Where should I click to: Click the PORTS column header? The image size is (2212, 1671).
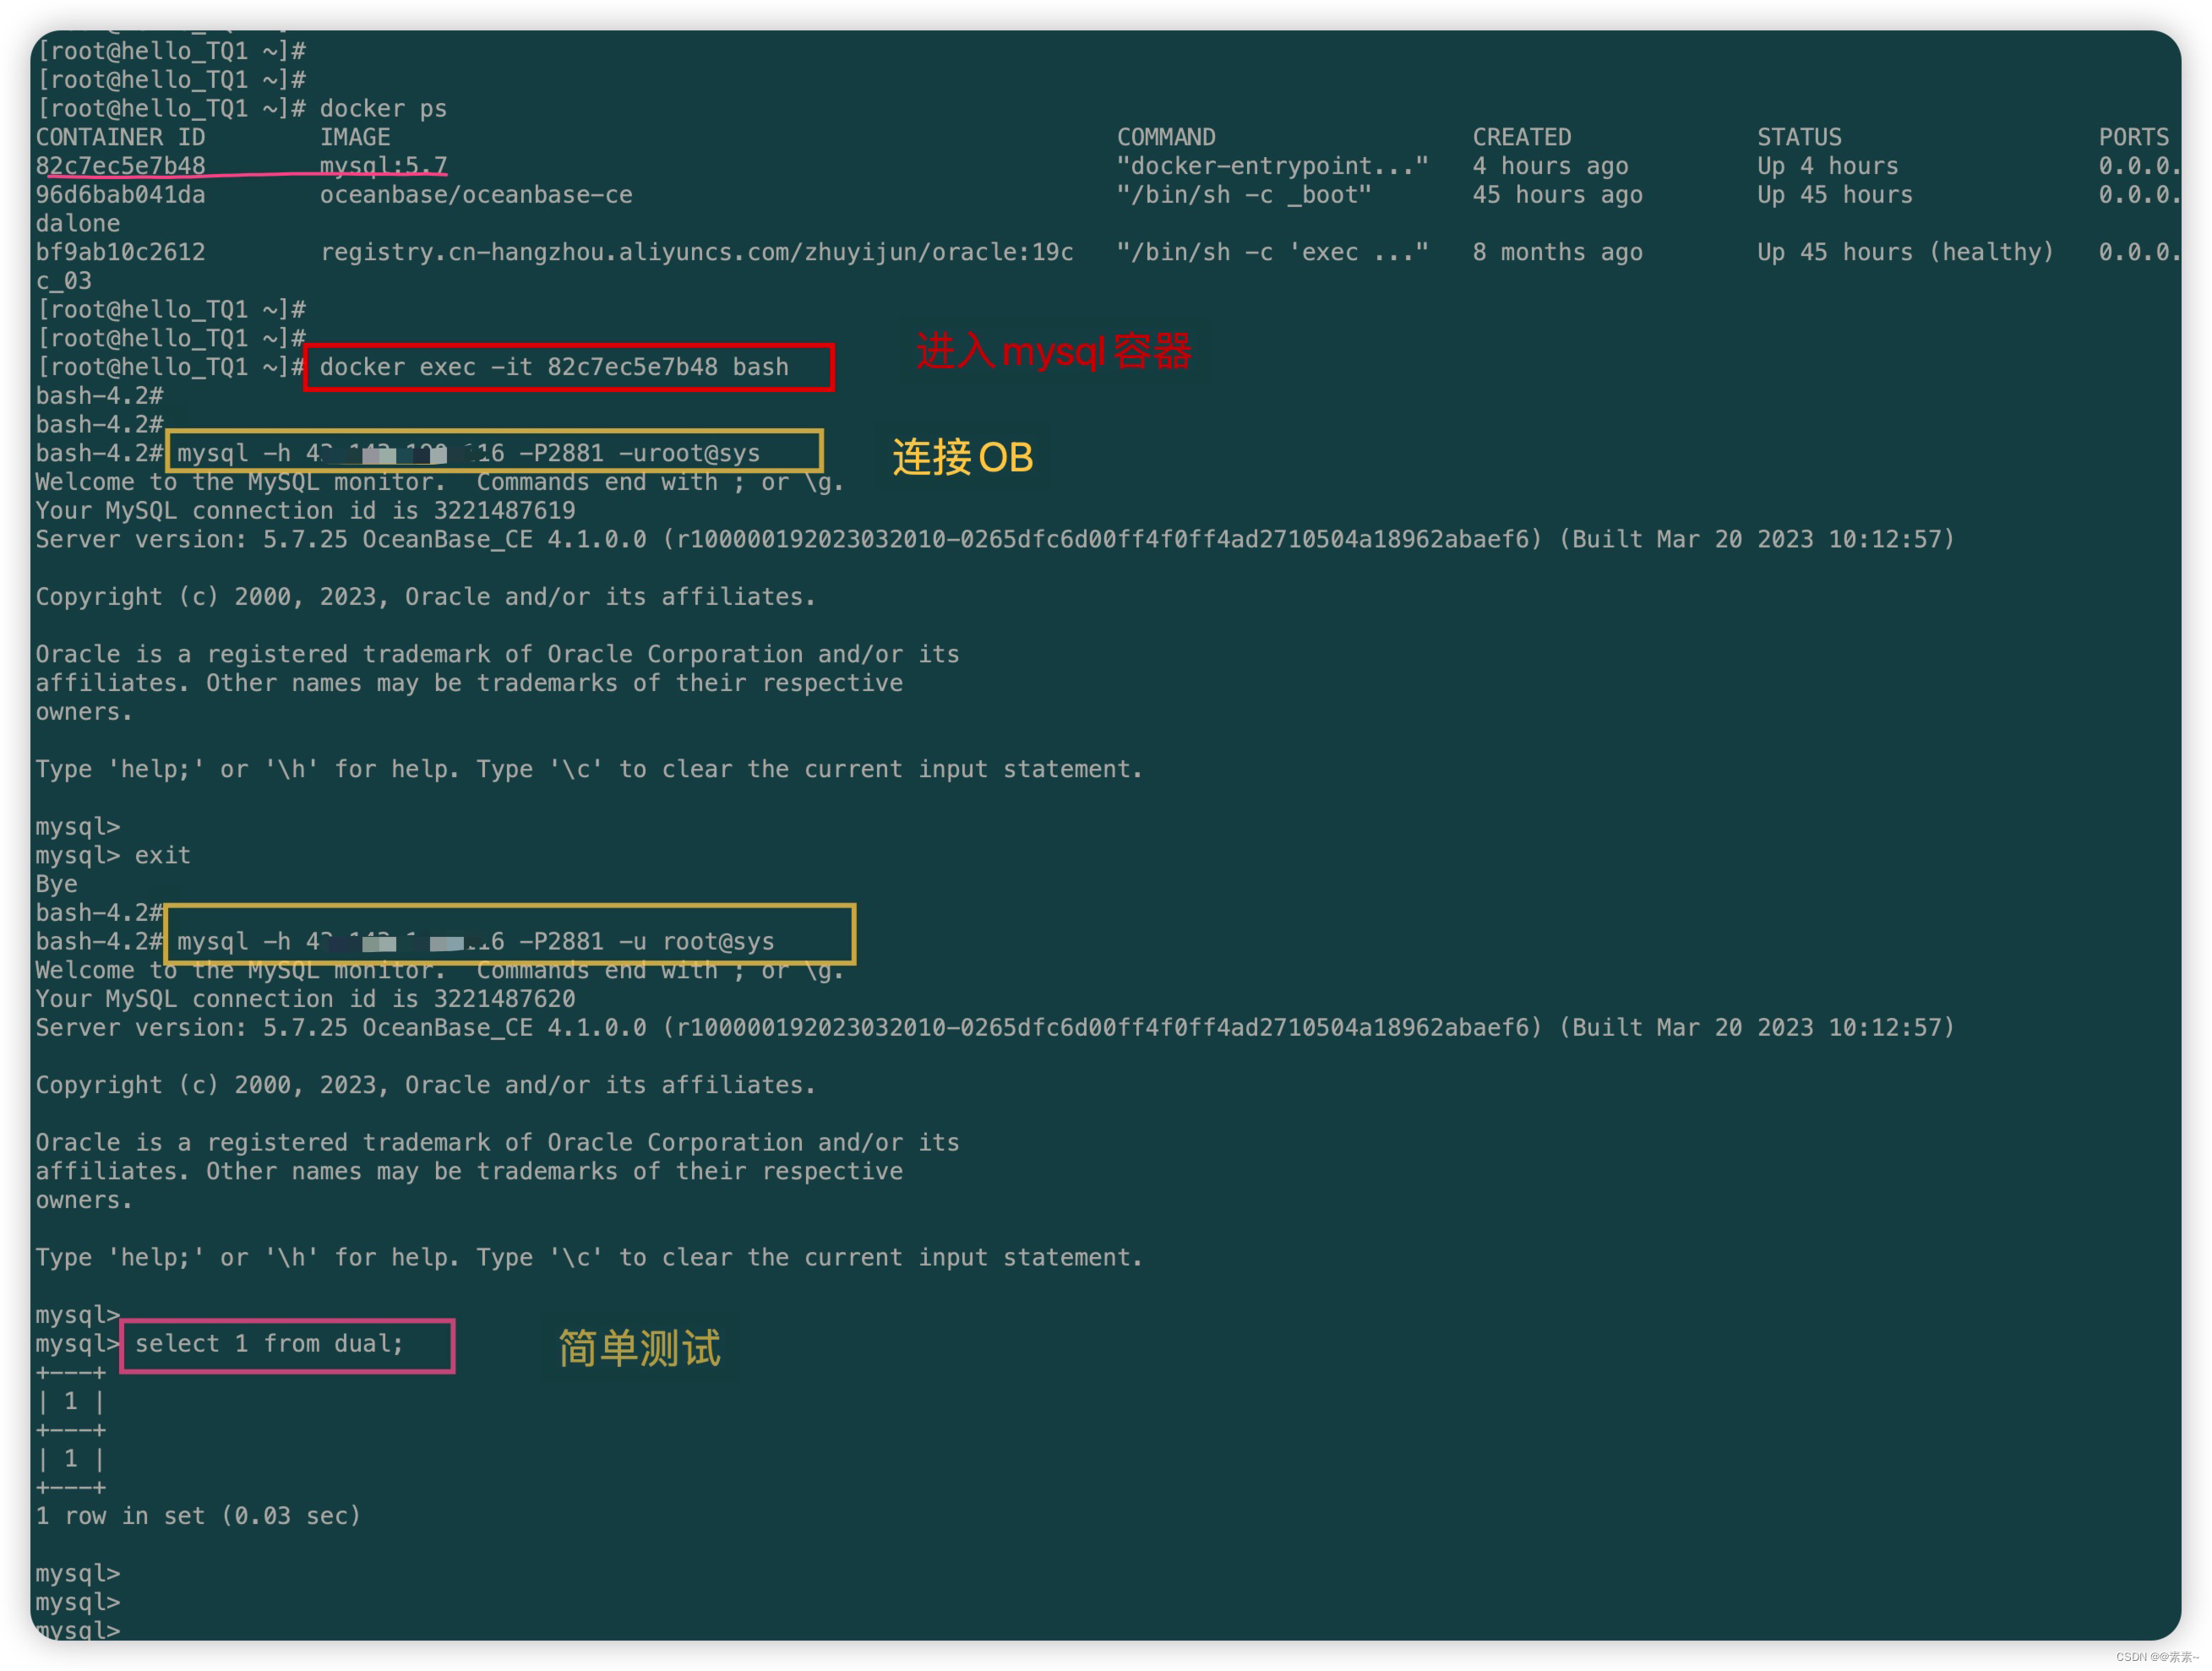click(2134, 137)
